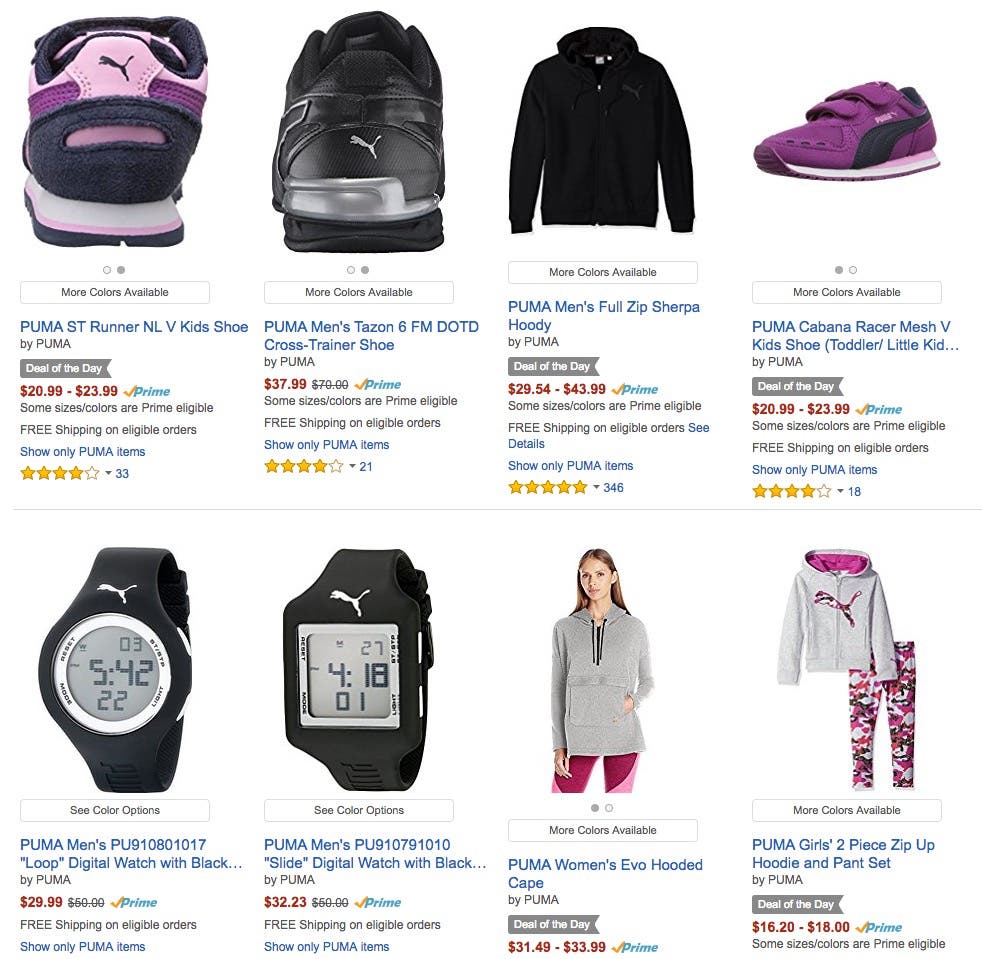Viewport: 982px width, 959px height.
Task: Click the Prime logo beside Loop watch price
Action: (134, 902)
